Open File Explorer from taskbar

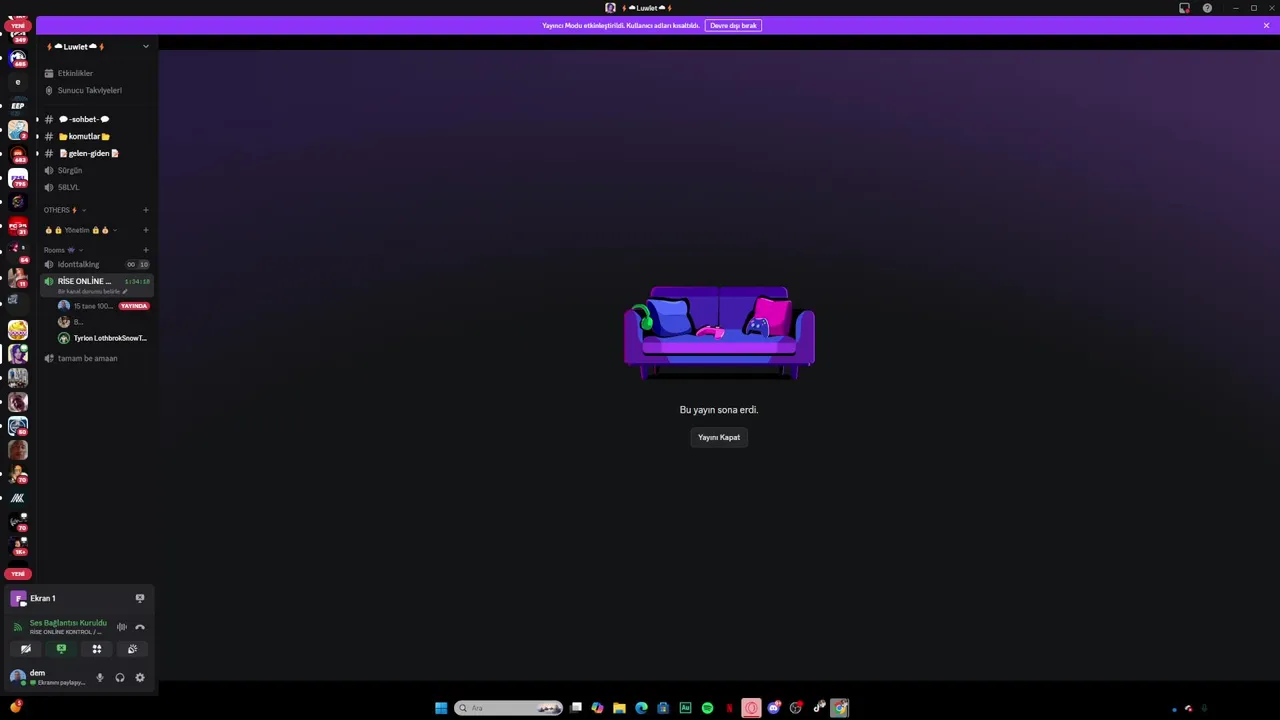tap(619, 708)
